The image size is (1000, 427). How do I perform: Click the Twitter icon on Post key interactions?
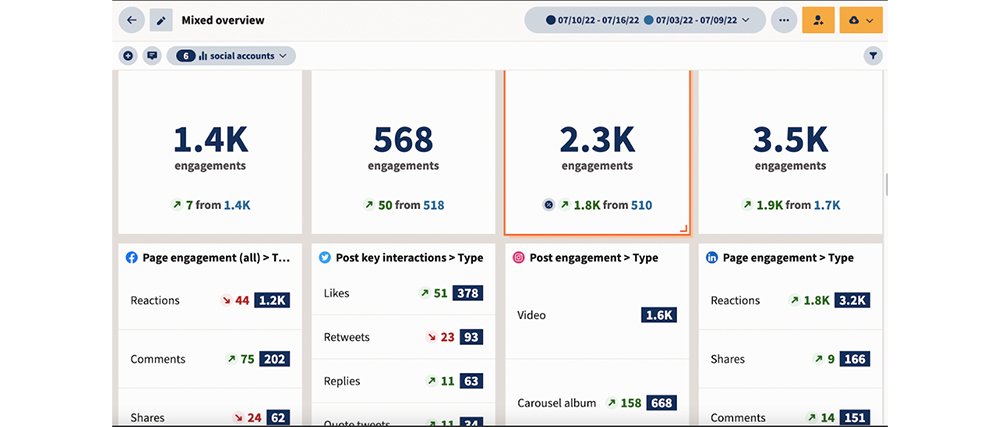[x=325, y=258]
